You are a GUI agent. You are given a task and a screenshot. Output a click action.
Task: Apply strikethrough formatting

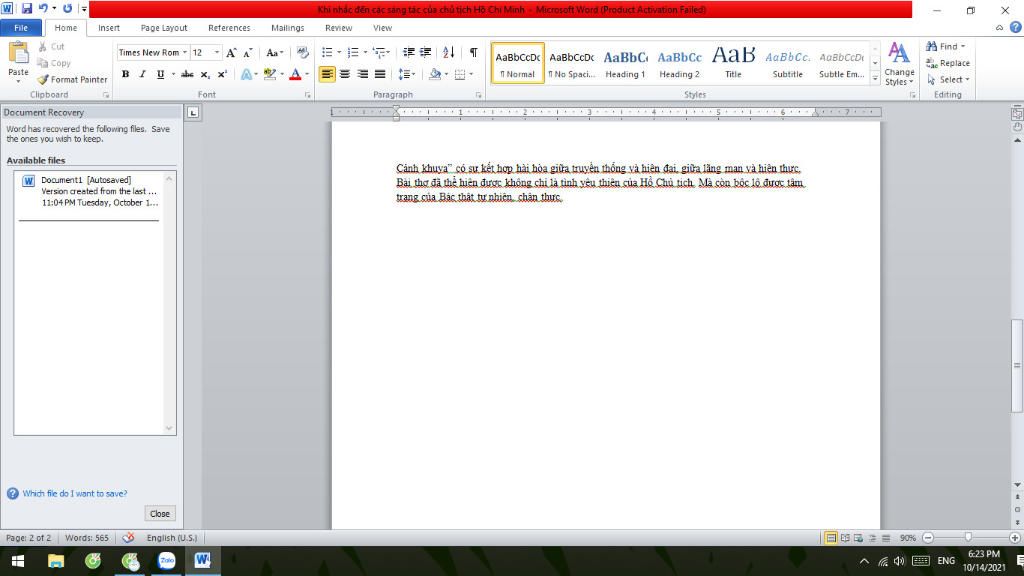tap(187, 74)
